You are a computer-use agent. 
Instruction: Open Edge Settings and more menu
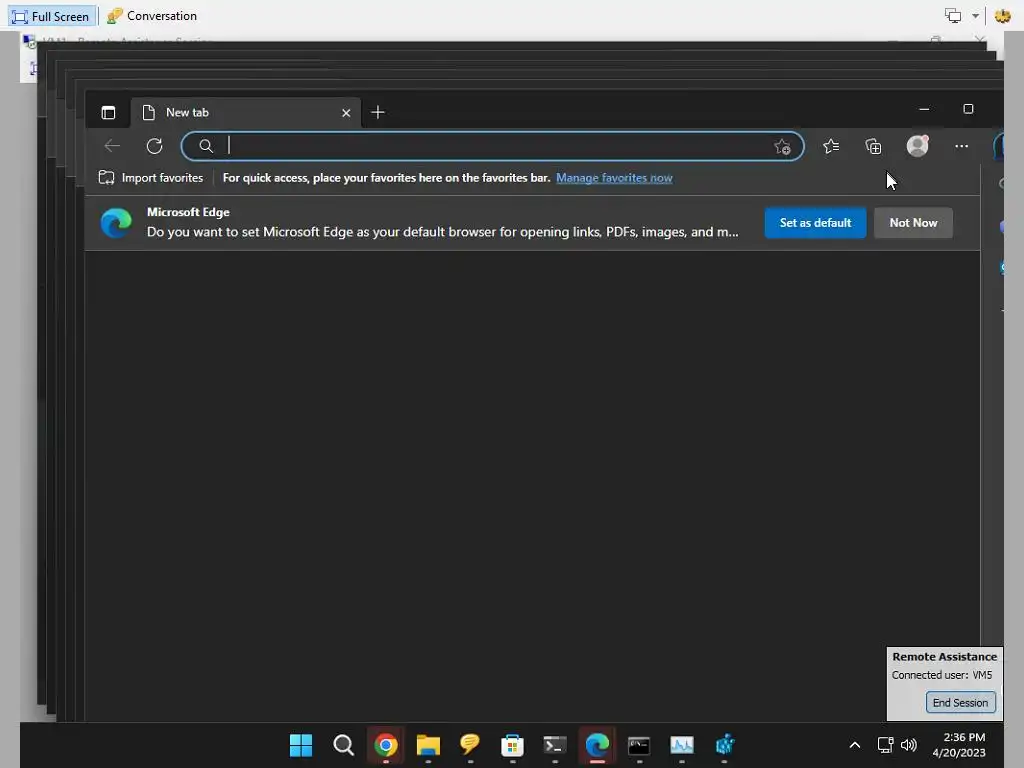[961, 146]
